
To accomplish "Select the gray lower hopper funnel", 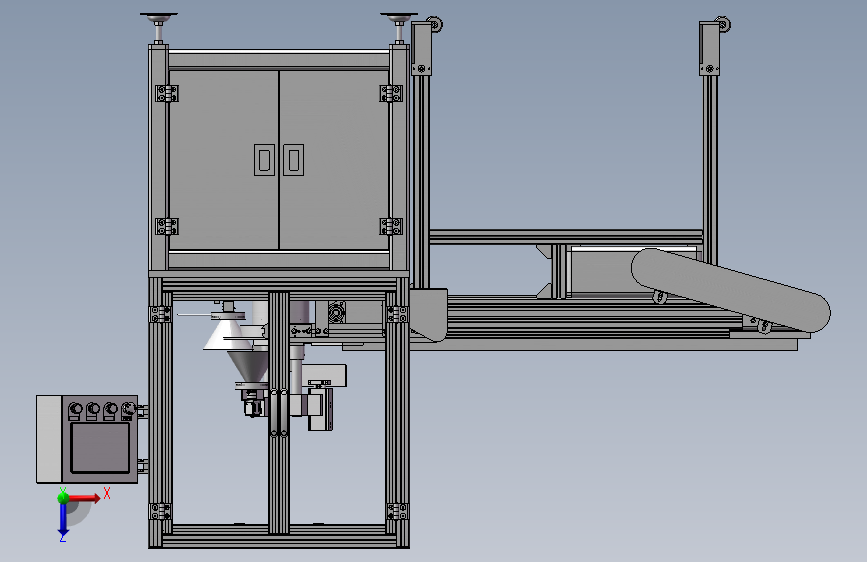I will pyautogui.click(x=249, y=366).
